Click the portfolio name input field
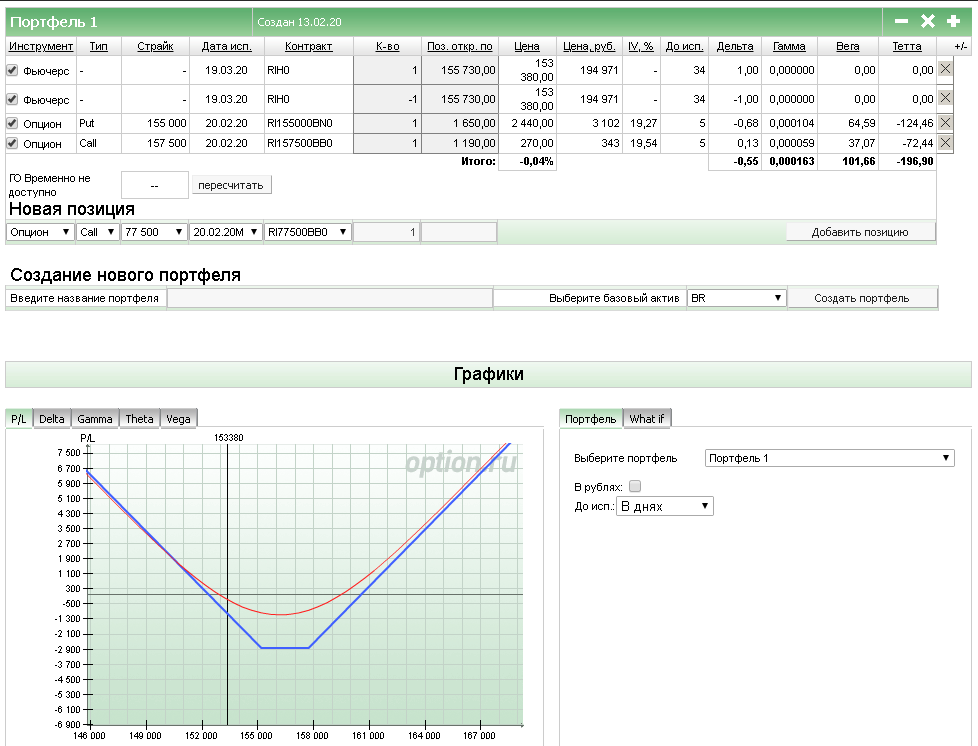This screenshot has height=746, width=978. [329, 298]
